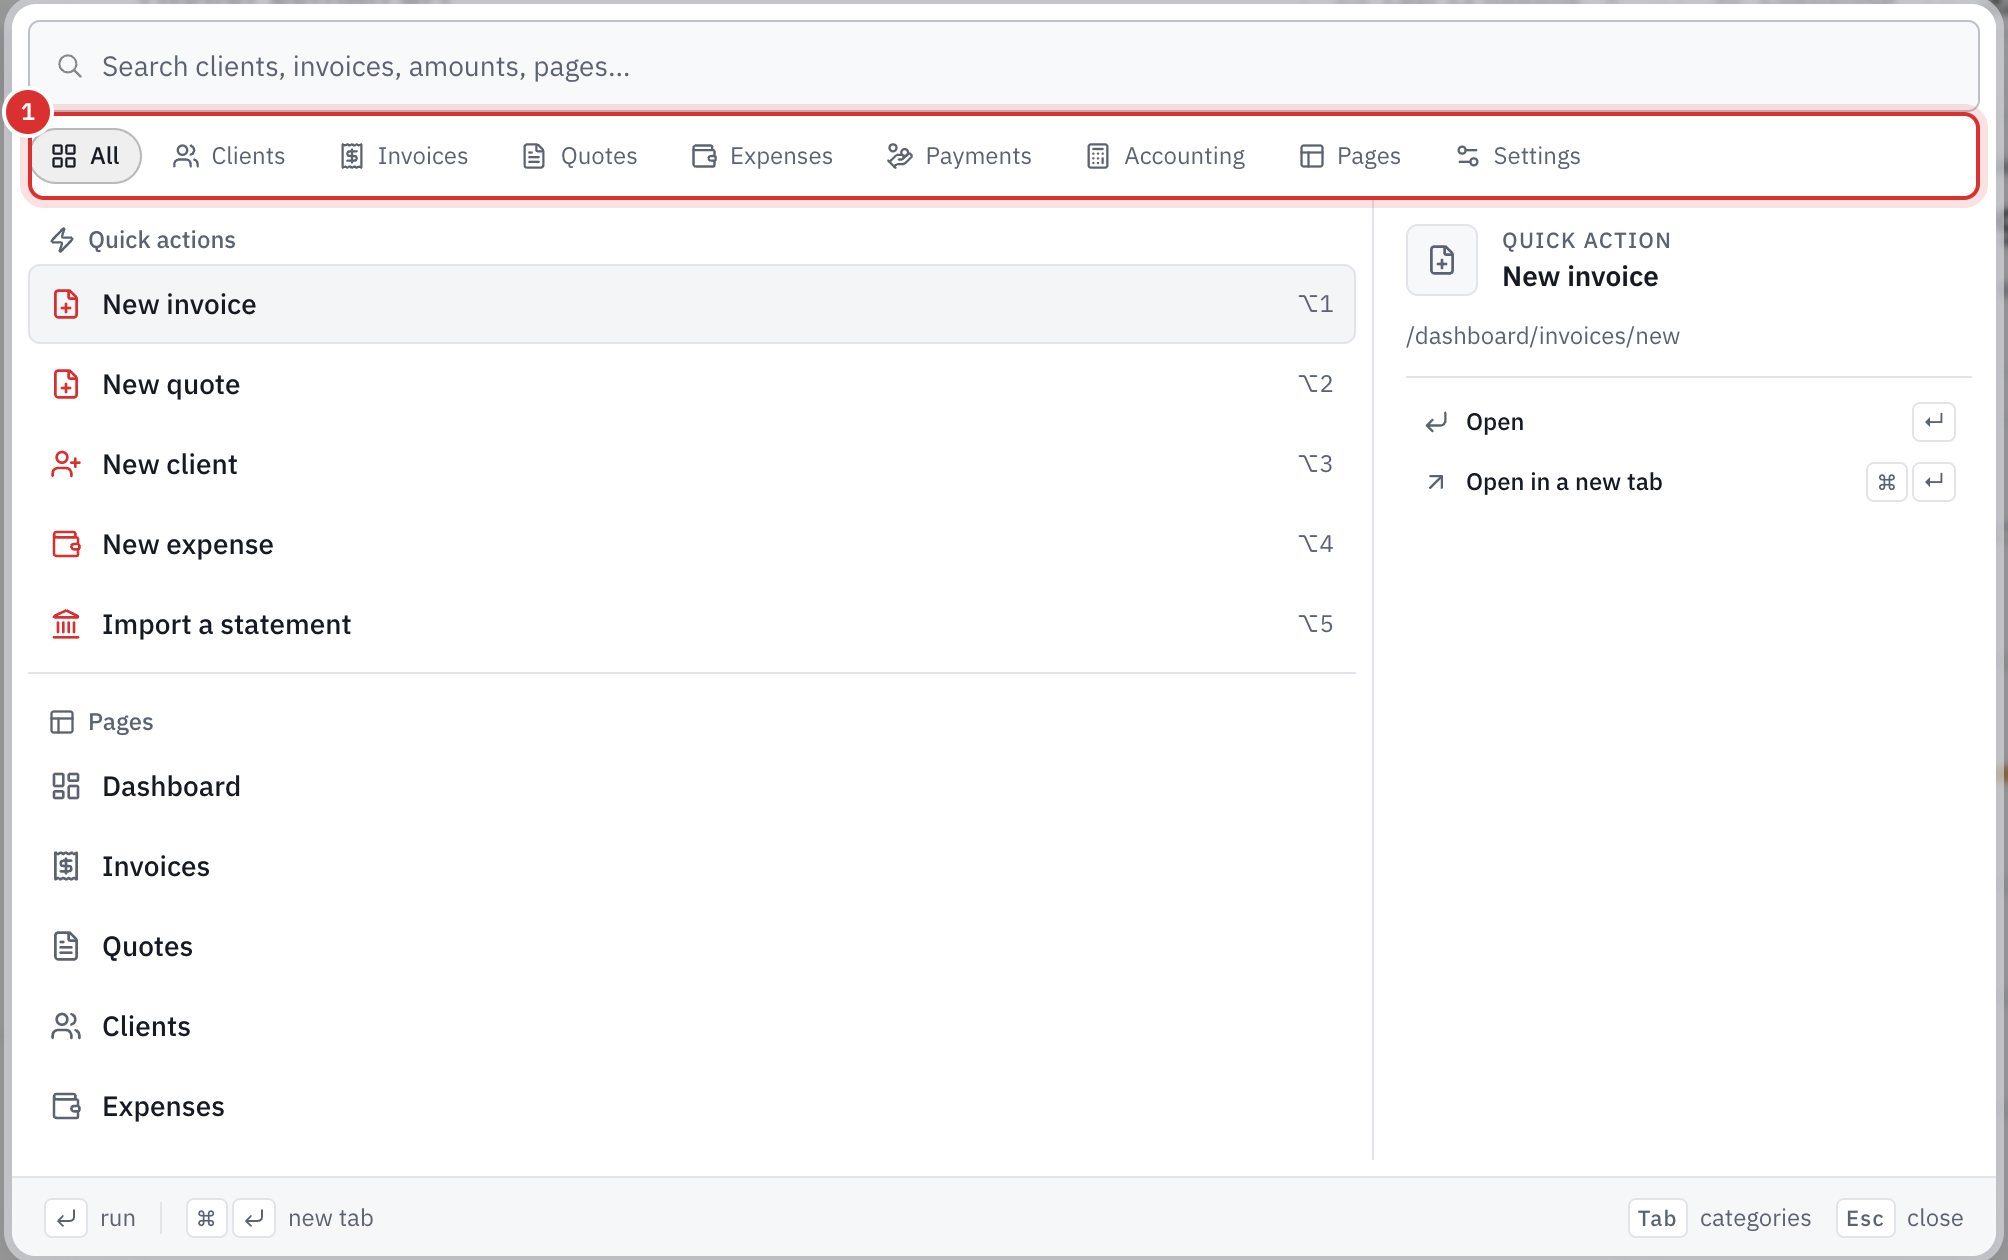This screenshot has height=1260, width=2008.
Task: Go to the Expenses page entry
Action: coord(692,1106)
